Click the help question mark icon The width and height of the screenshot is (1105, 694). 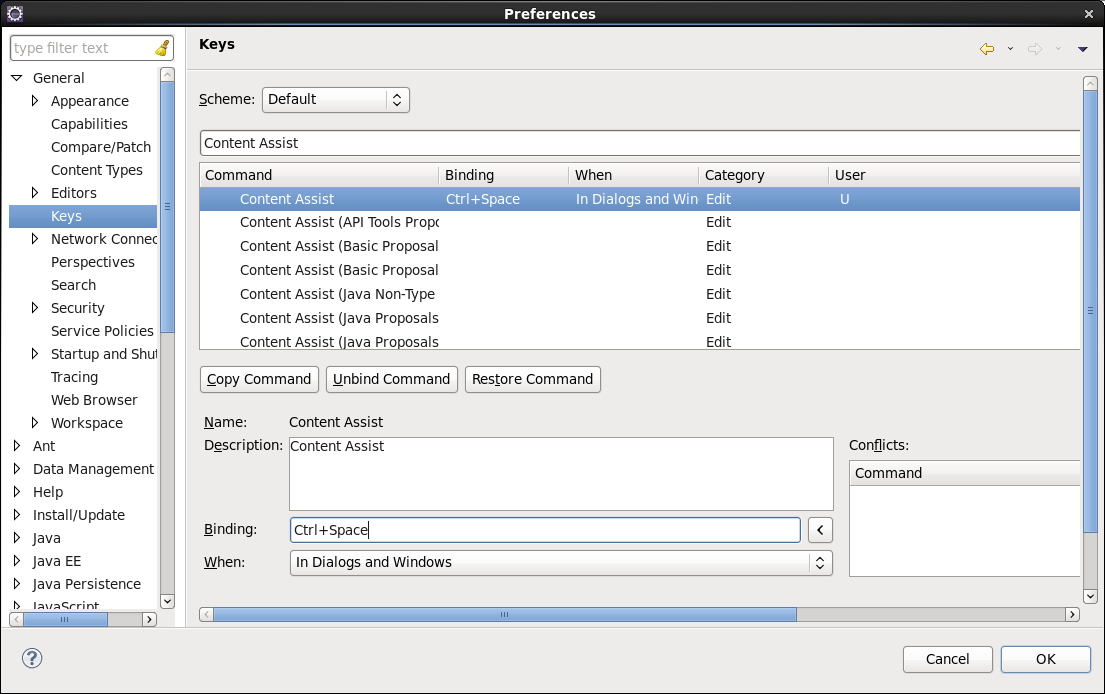pyautogui.click(x=32, y=658)
